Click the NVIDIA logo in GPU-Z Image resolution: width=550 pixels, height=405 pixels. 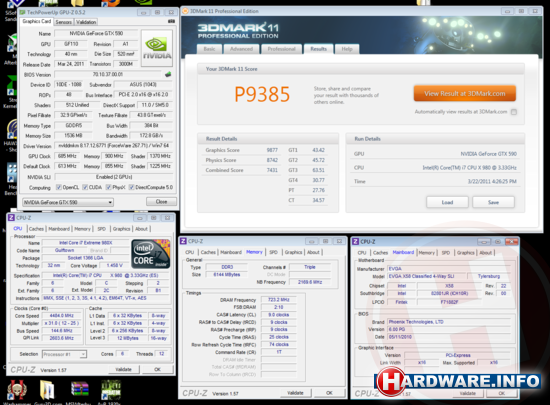point(157,48)
